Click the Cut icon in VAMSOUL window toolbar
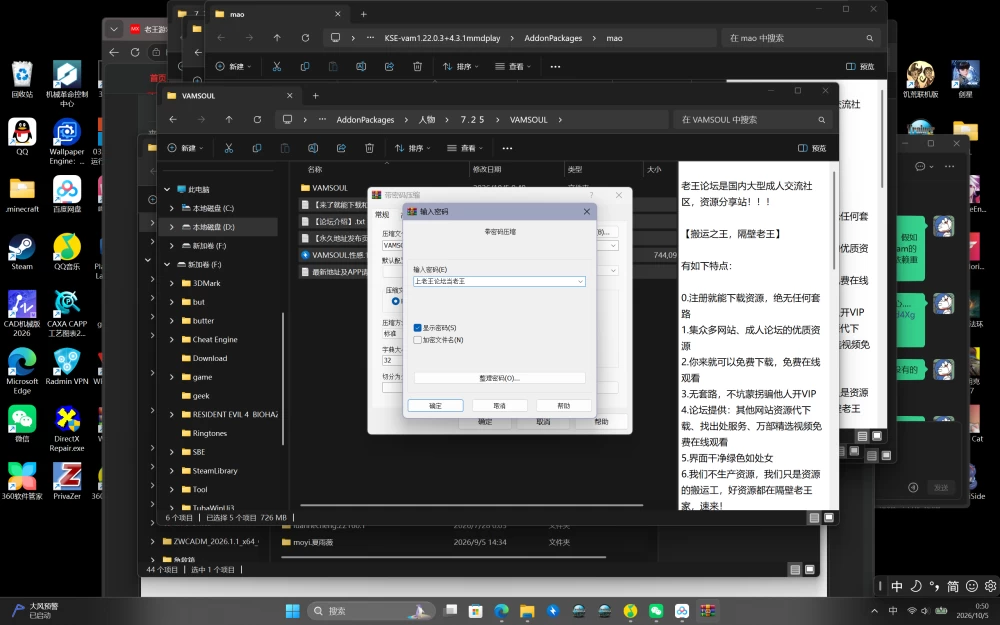Image resolution: width=1000 pixels, height=625 pixels. click(x=228, y=148)
